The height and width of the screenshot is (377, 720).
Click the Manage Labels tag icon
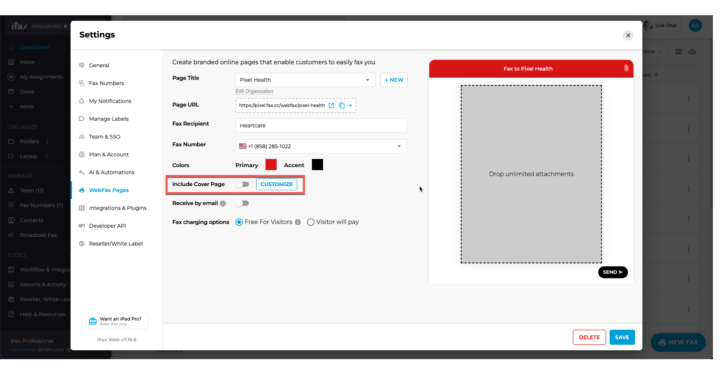click(x=82, y=119)
